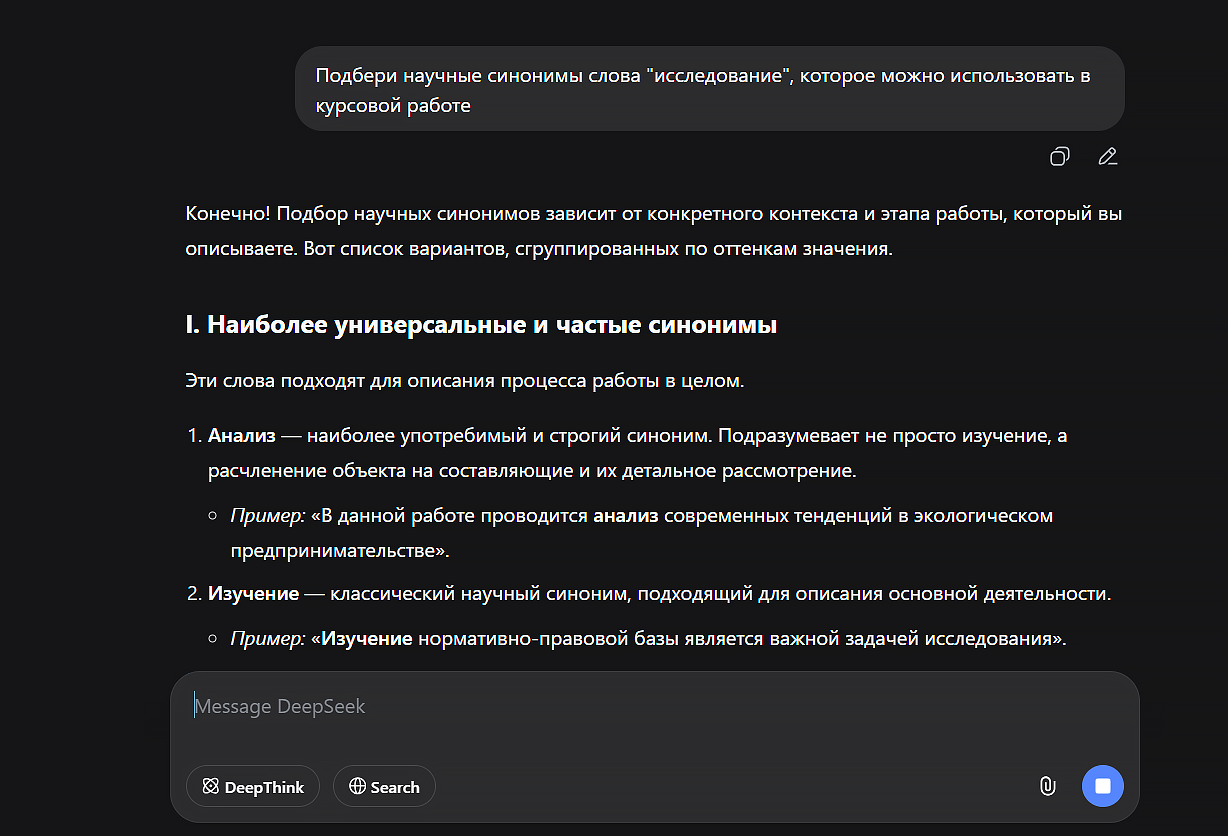Click the word "предпринимательстве" in the example

tap(334, 550)
